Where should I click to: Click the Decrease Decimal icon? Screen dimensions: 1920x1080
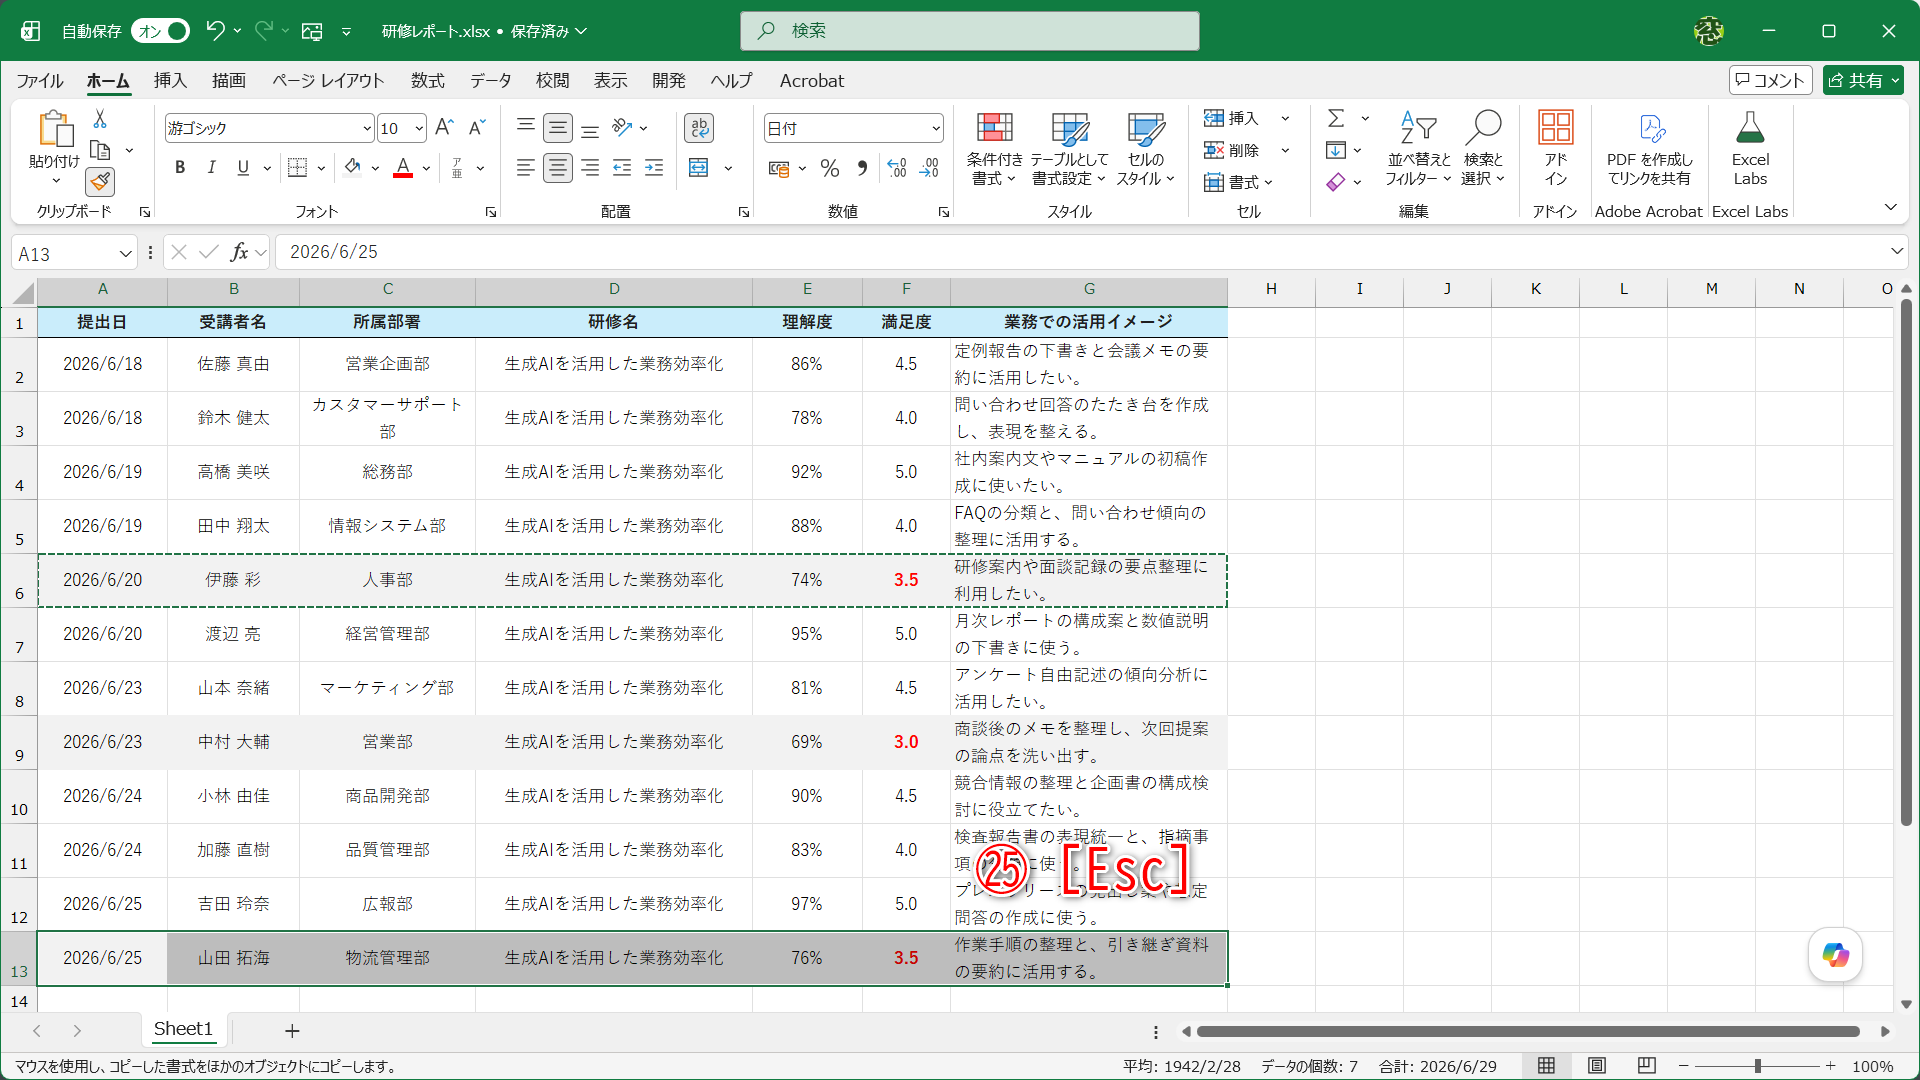tap(930, 168)
